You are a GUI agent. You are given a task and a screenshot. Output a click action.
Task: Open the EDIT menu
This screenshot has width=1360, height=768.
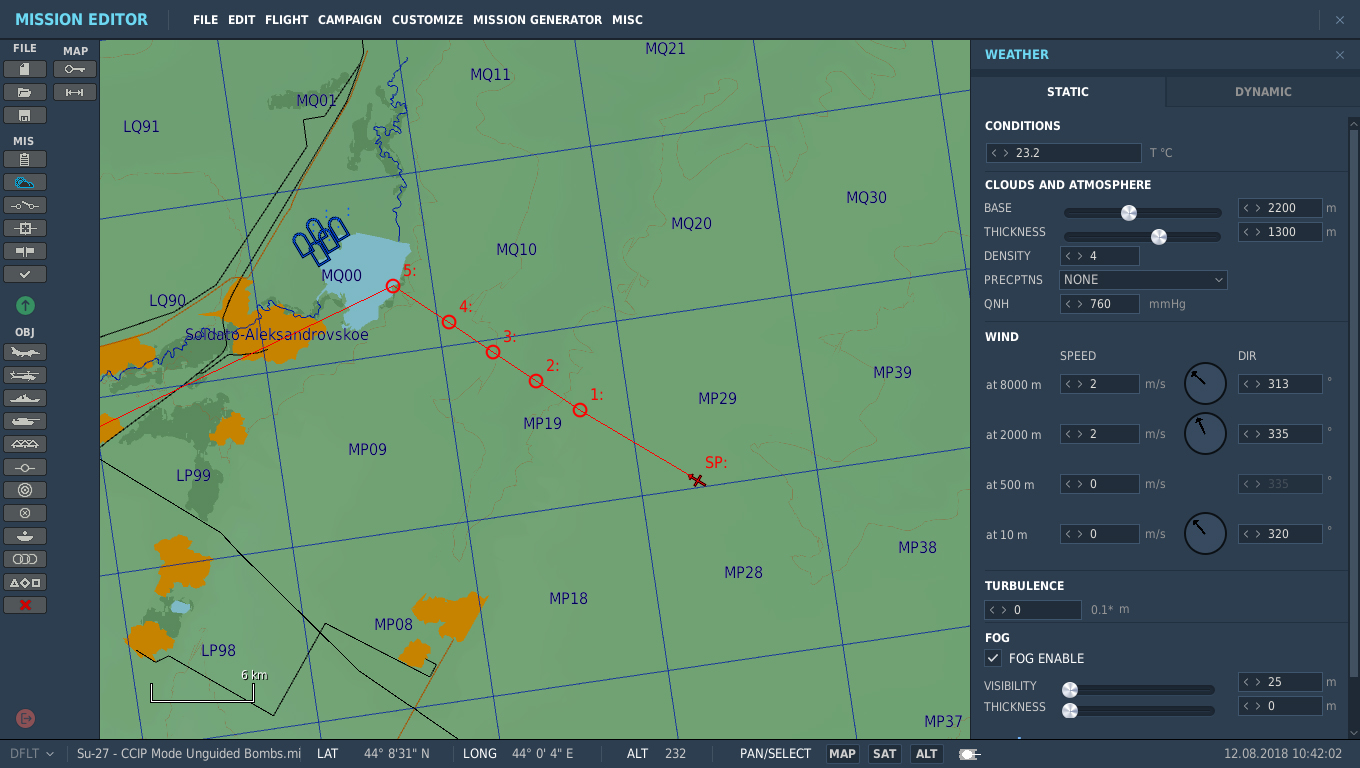(241, 20)
